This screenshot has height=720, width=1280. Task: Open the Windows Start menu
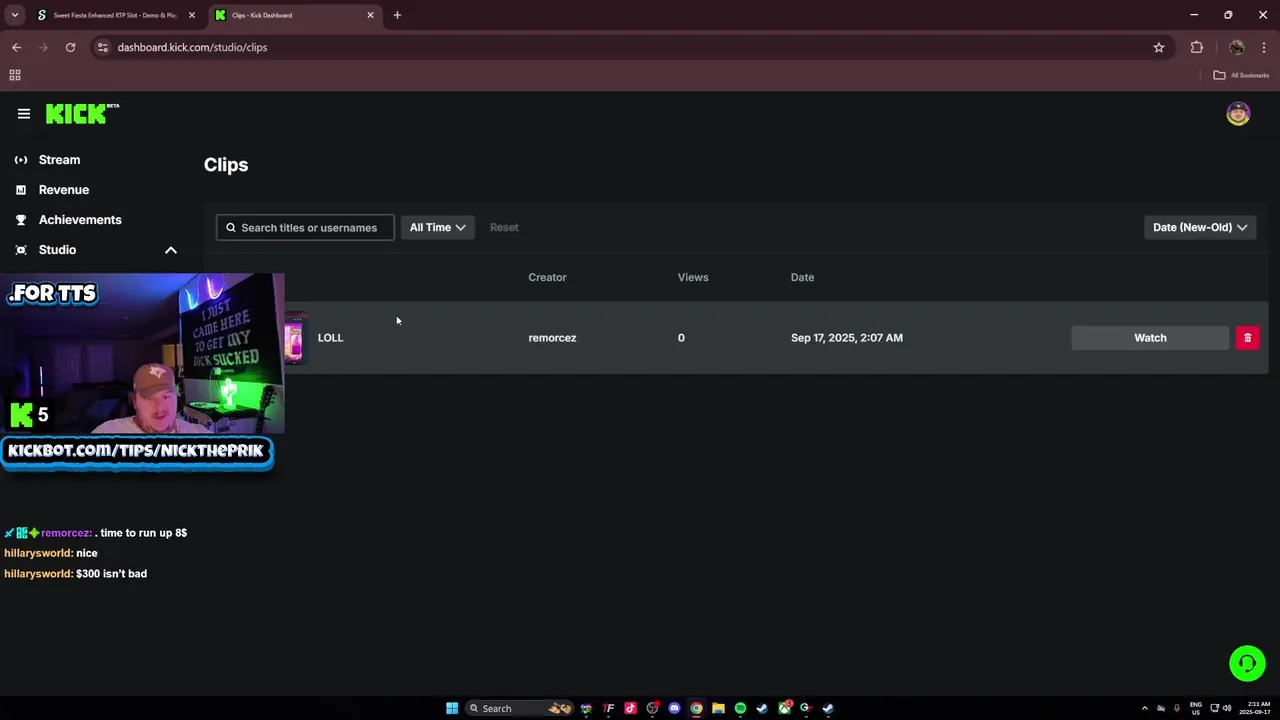click(x=452, y=708)
